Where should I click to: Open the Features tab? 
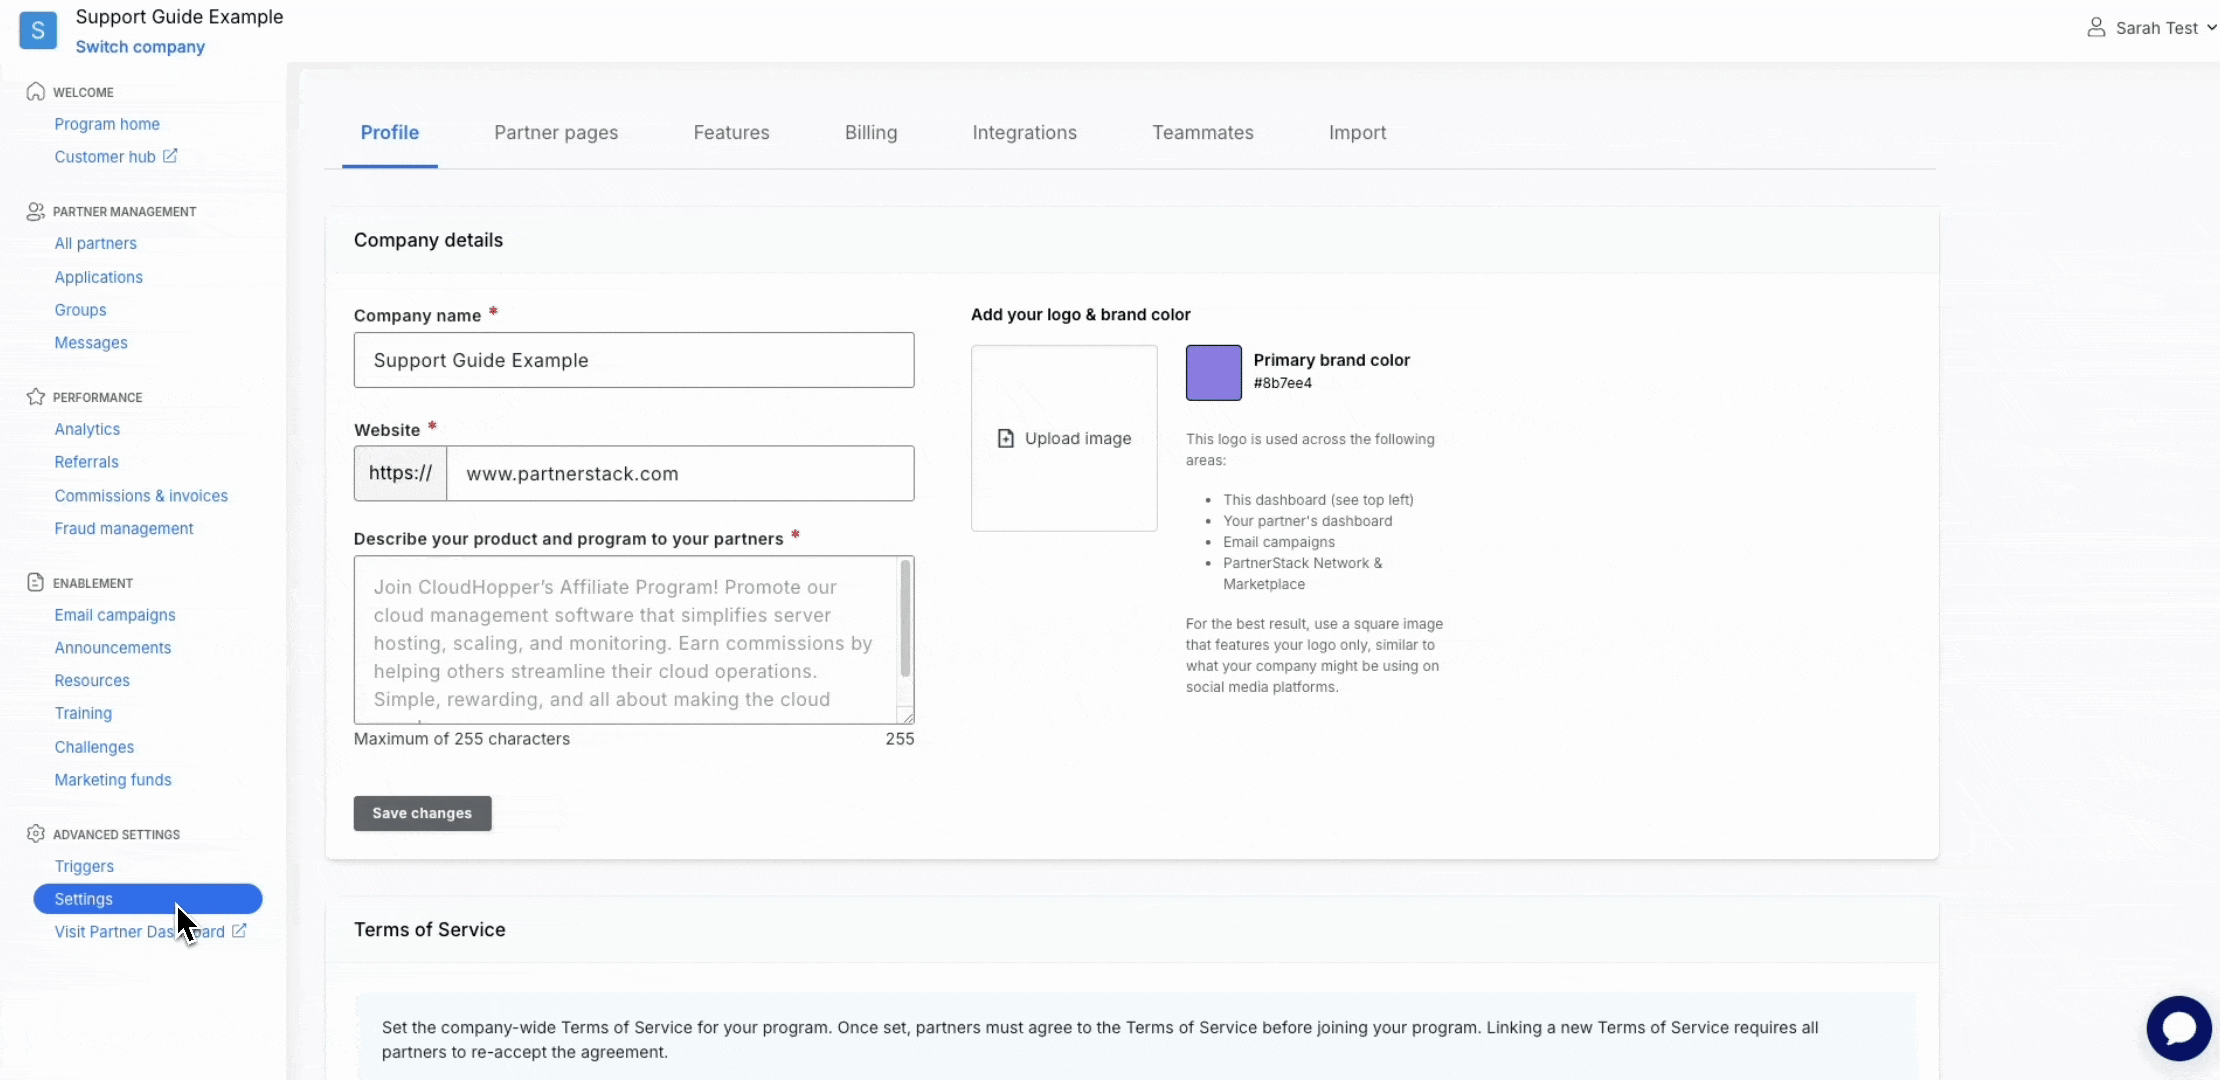[x=732, y=133]
